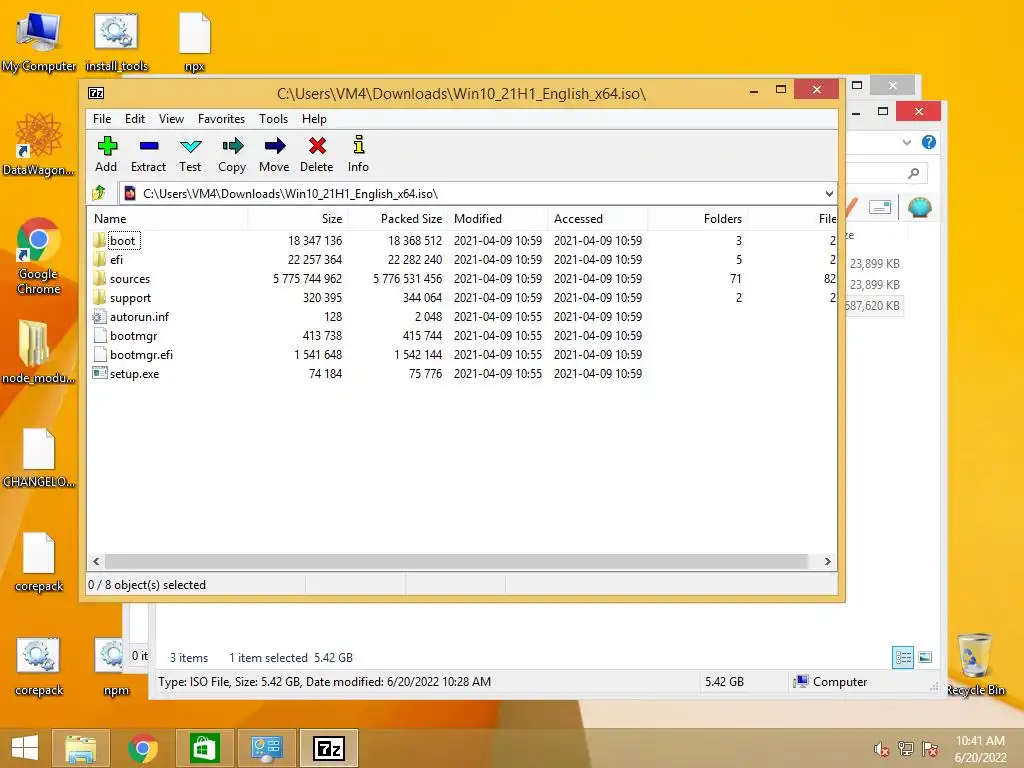Select the bootmgr.efi file icon
The image size is (1024, 768).
point(99,355)
